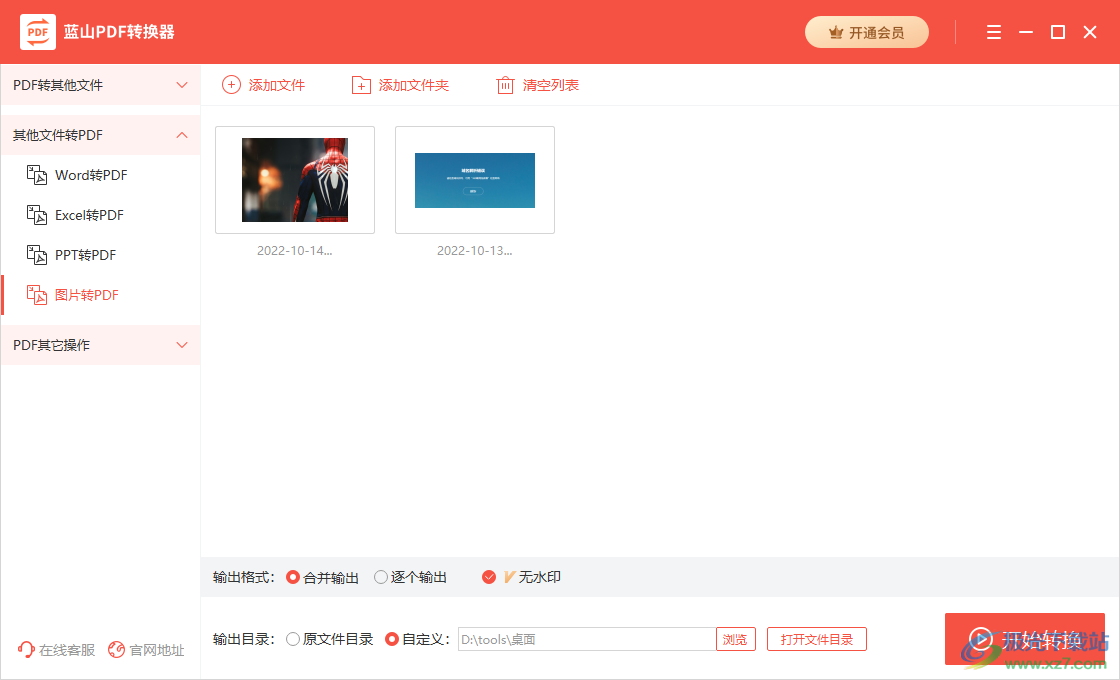Click the VIP badge icon beside 无水印
Screen dimensions: 1120x680
pos(509,577)
